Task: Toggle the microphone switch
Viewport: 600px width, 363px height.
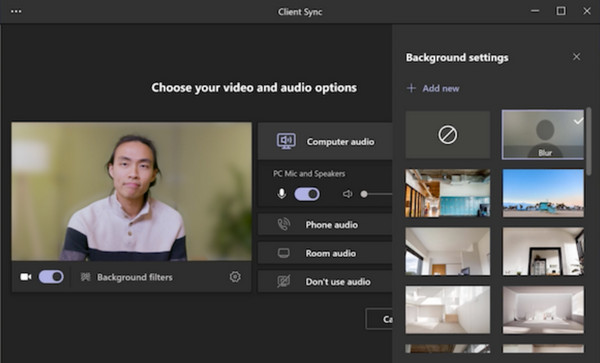Action: click(307, 194)
